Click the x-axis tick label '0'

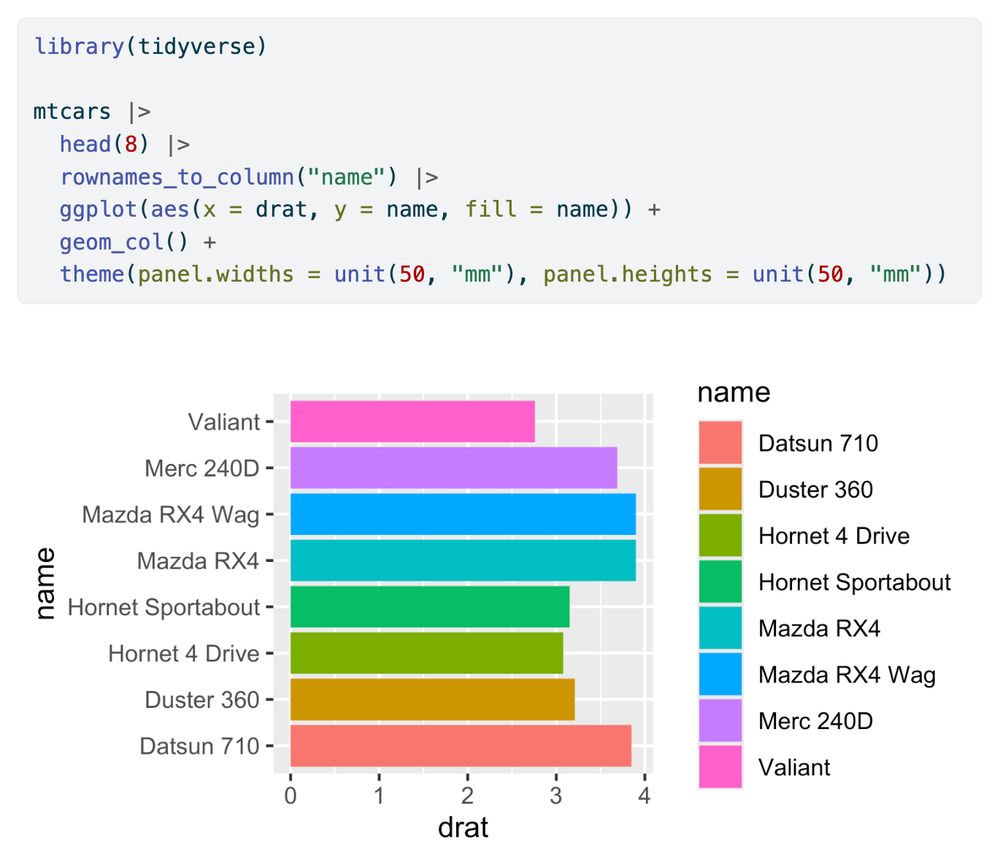pos(290,796)
